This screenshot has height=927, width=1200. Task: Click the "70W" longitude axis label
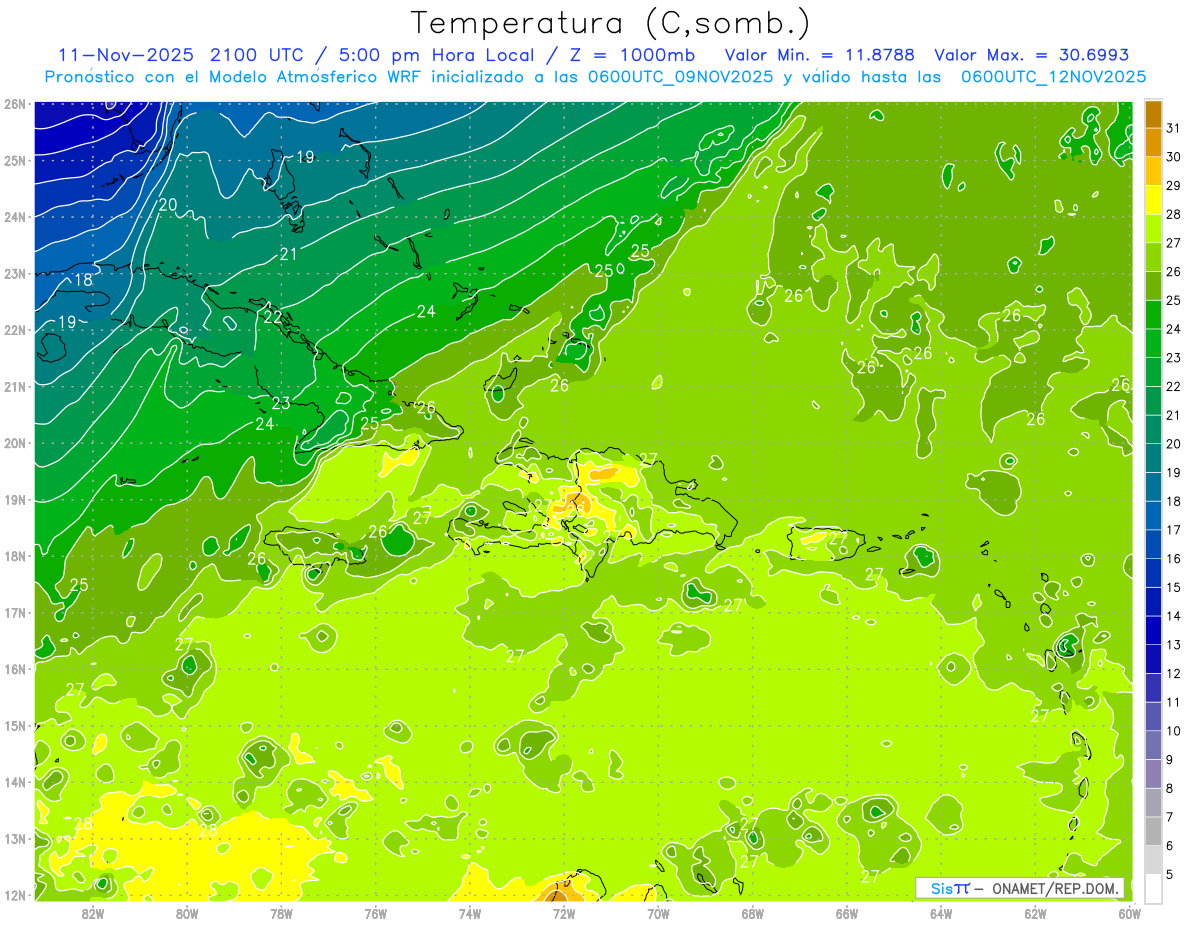(658, 912)
